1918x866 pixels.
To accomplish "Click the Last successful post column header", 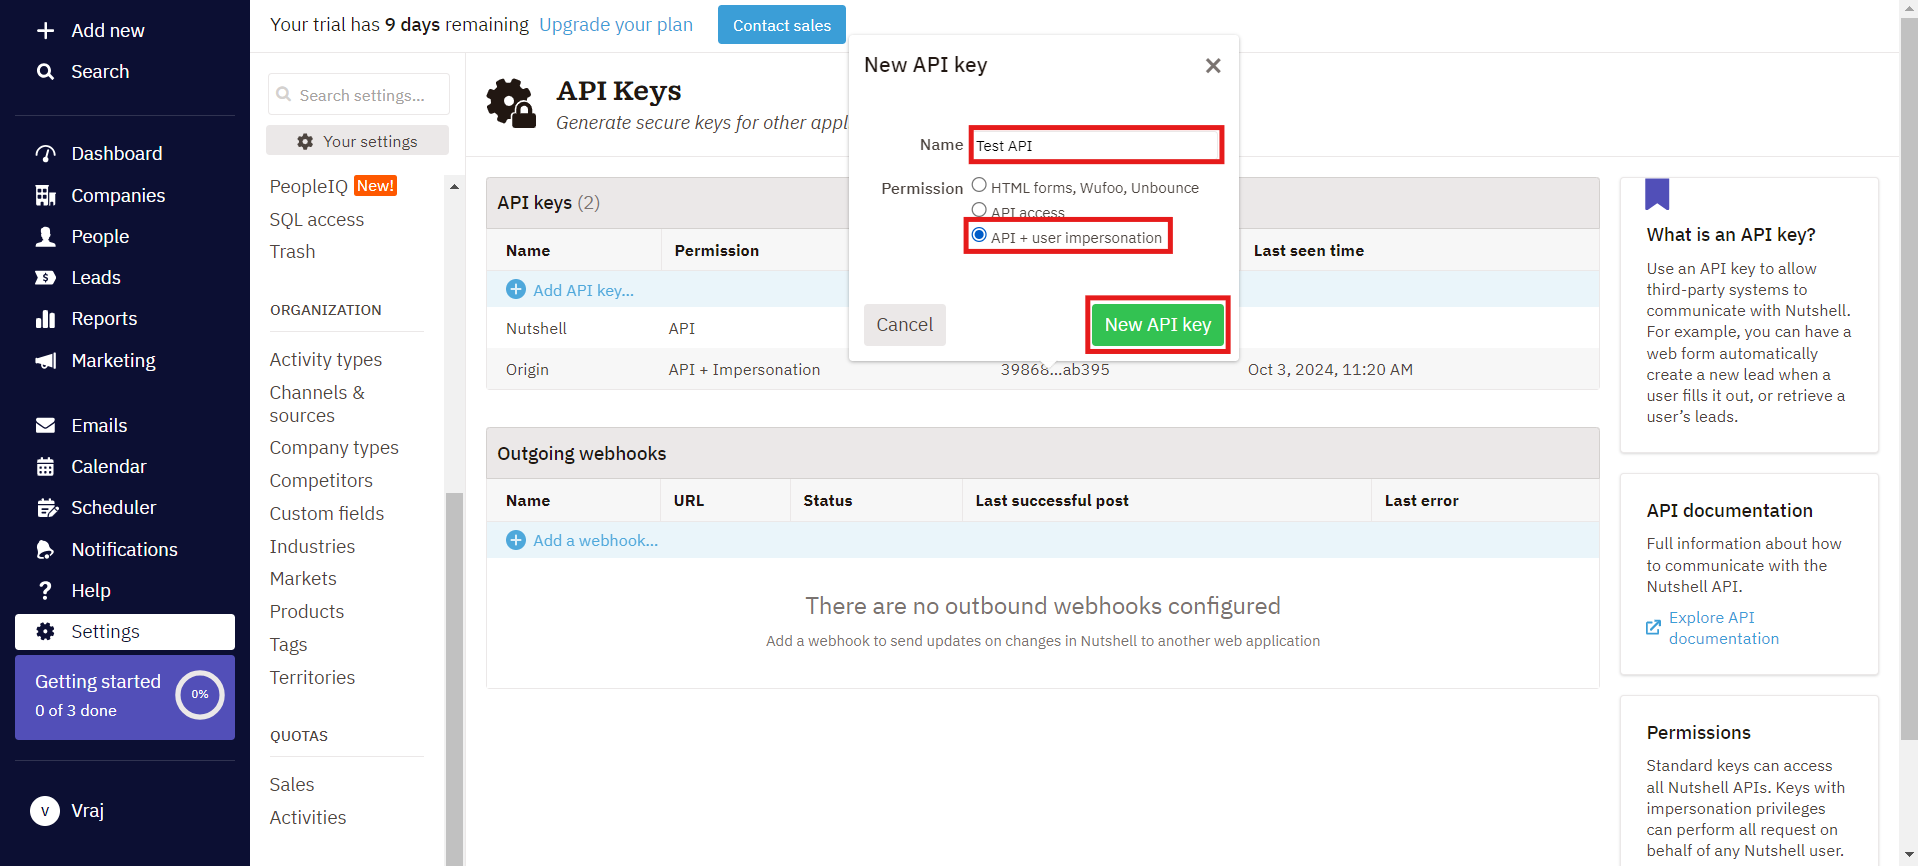I will click(x=1052, y=500).
